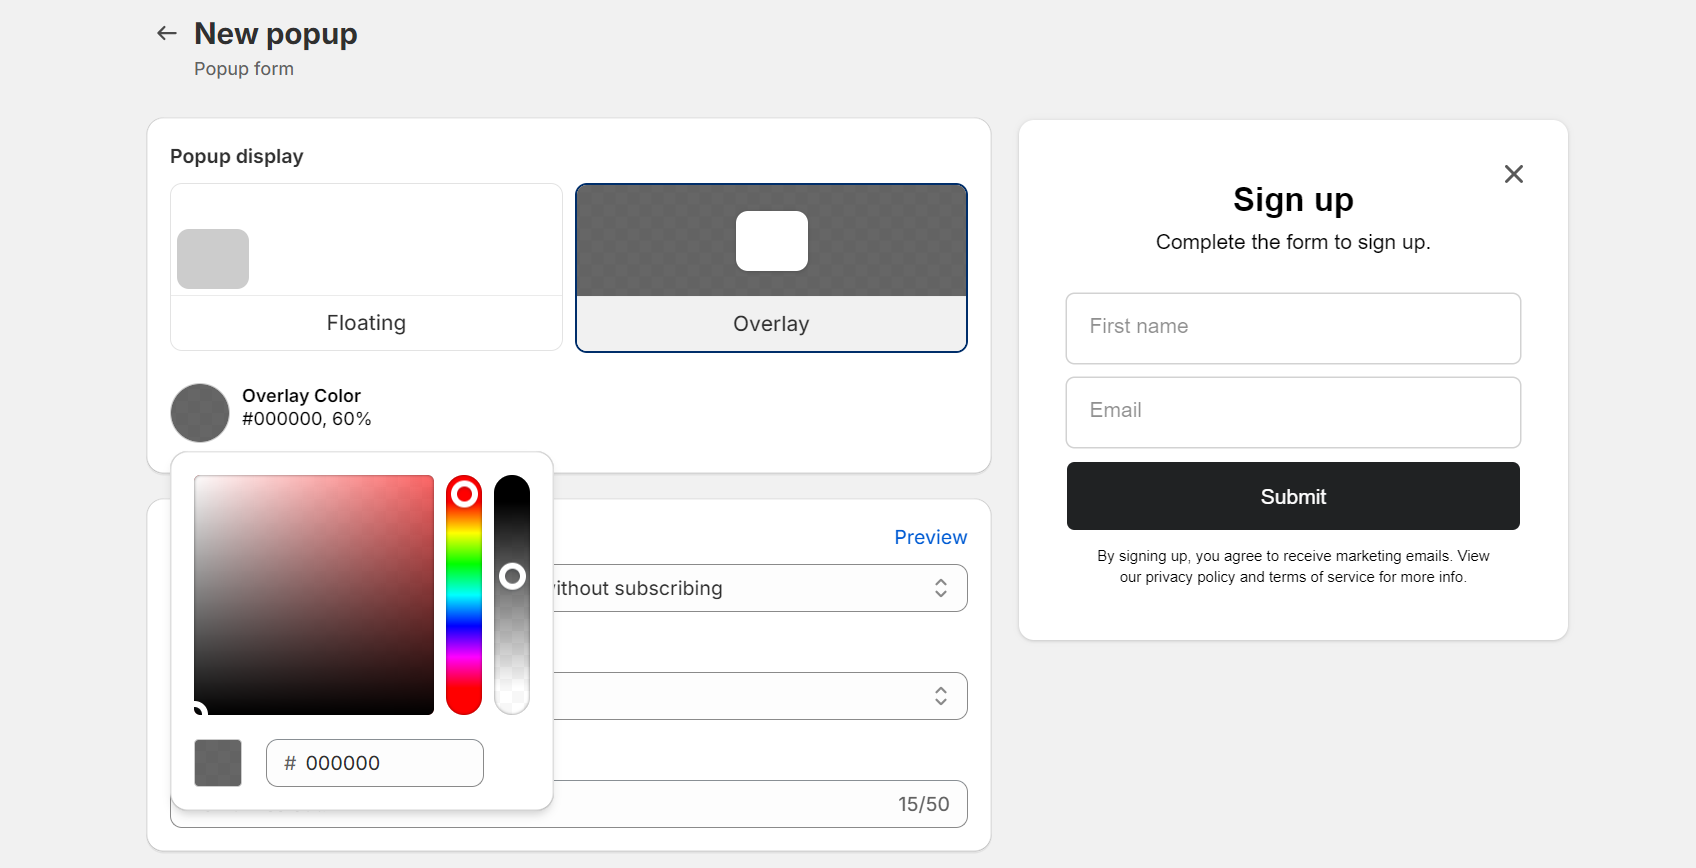Expand the 'without subscribing' dropdown
Viewport: 1696px width, 868px height.
click(760, 588)
